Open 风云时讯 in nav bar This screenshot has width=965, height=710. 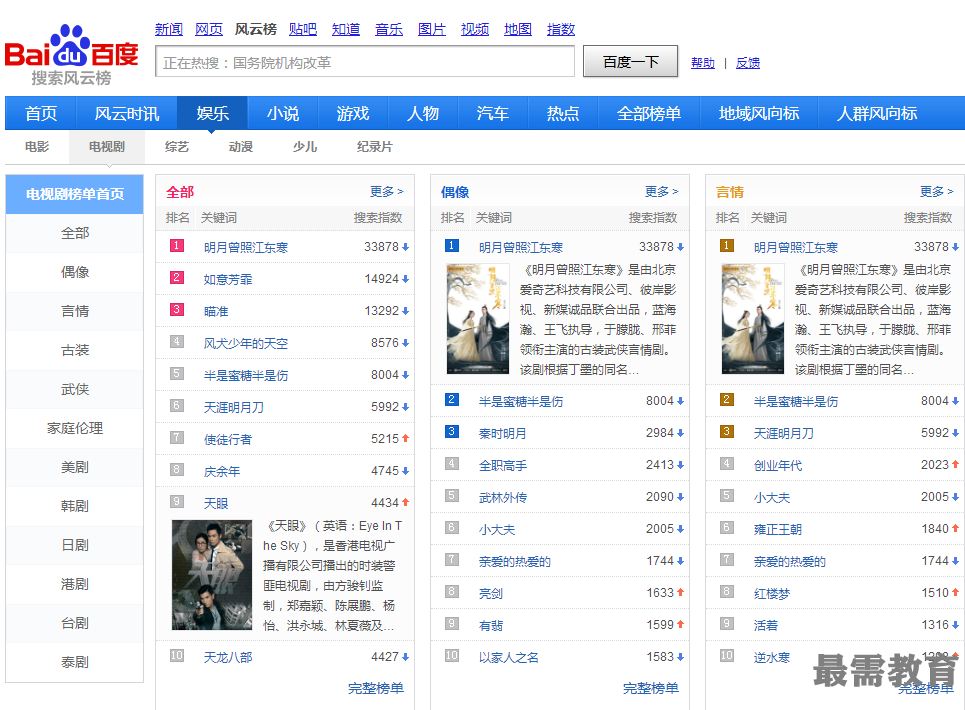point(127,113)
